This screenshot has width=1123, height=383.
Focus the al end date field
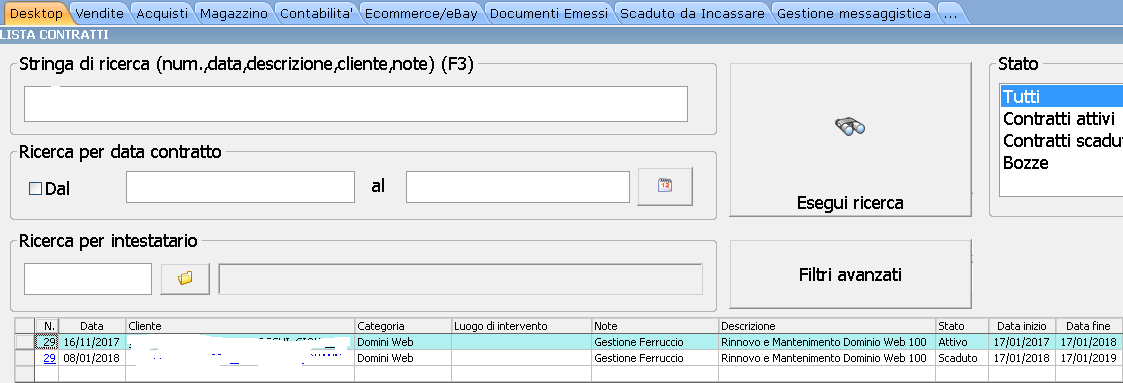pos(518,187)
